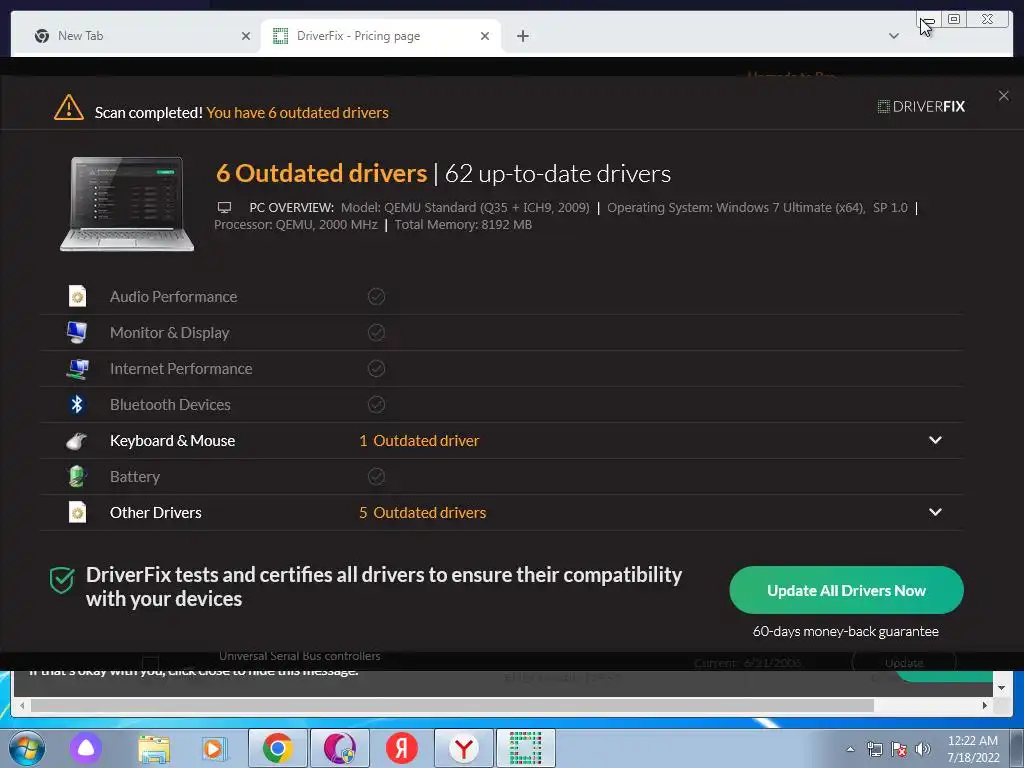
Task: Select the DriverFix - Pricing page tab
Action: (381, 36)
